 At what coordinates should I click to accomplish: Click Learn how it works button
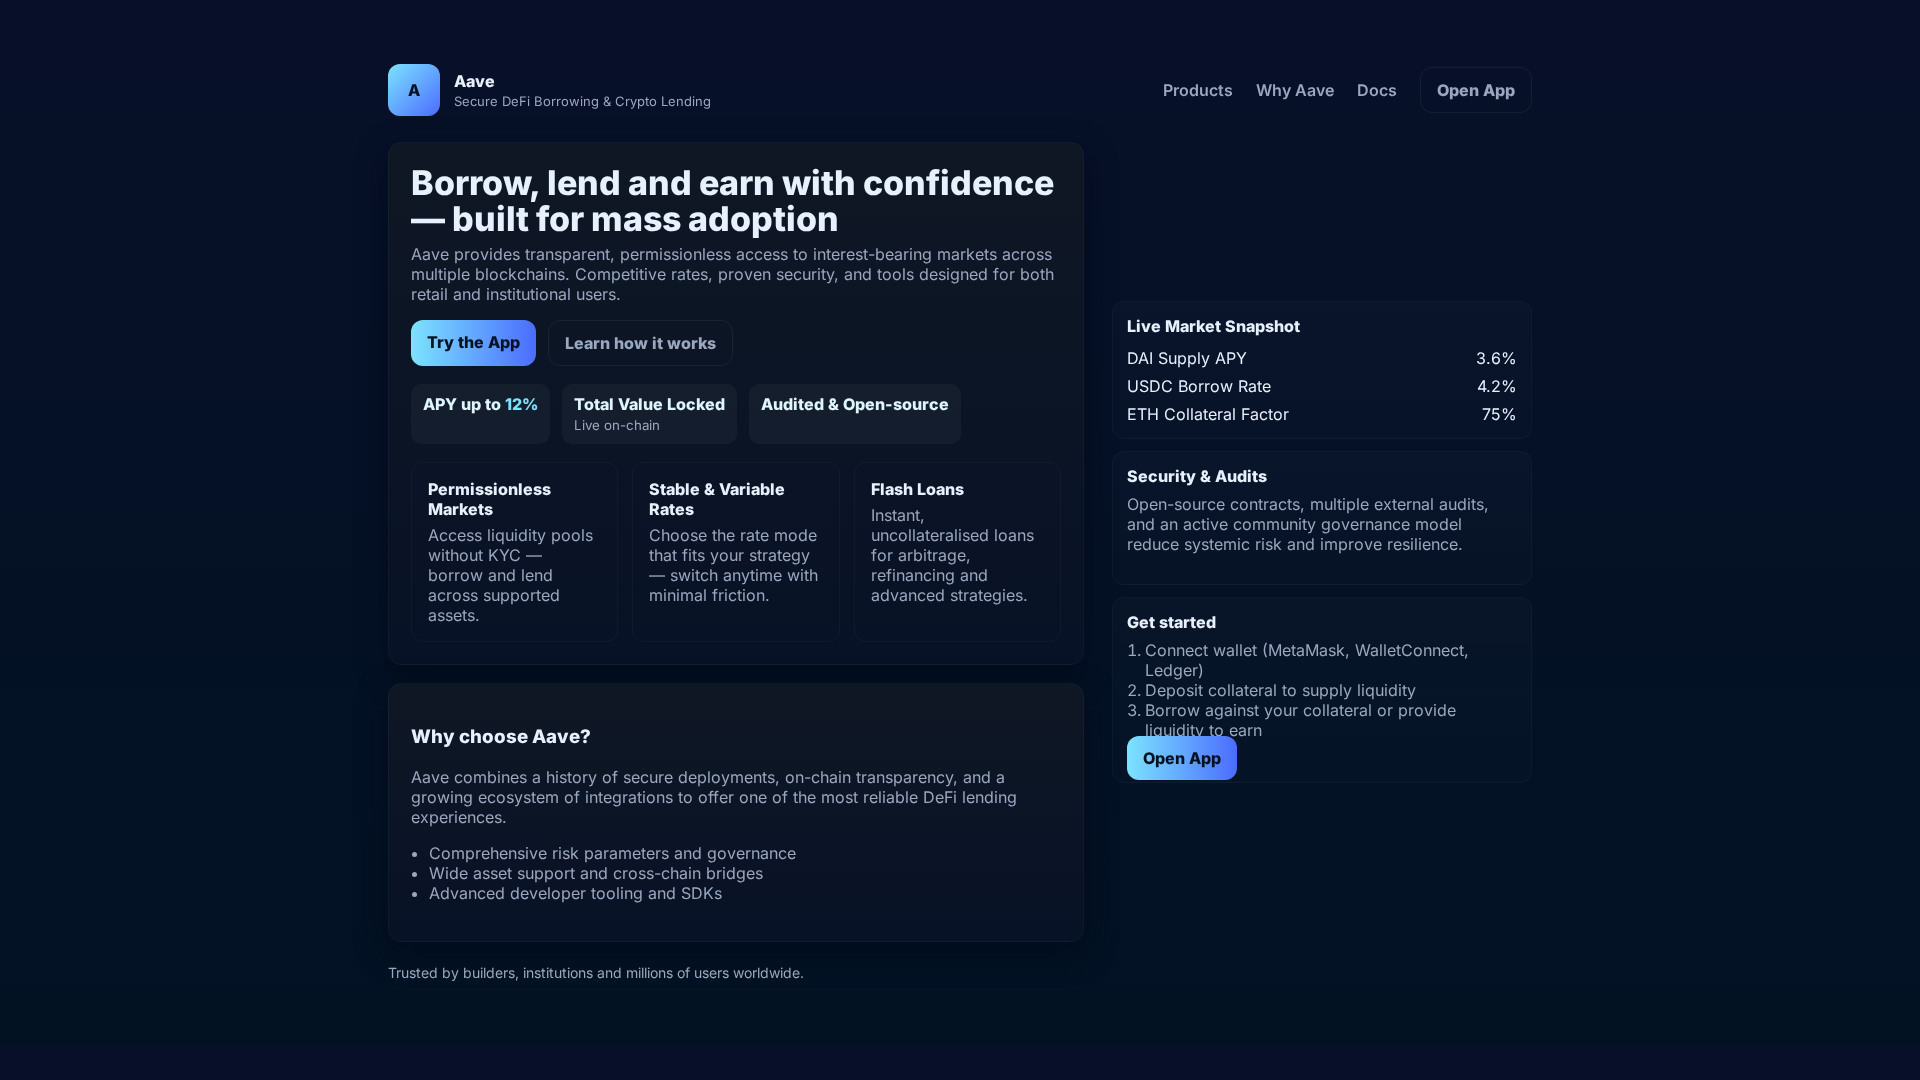coord(640,343)
